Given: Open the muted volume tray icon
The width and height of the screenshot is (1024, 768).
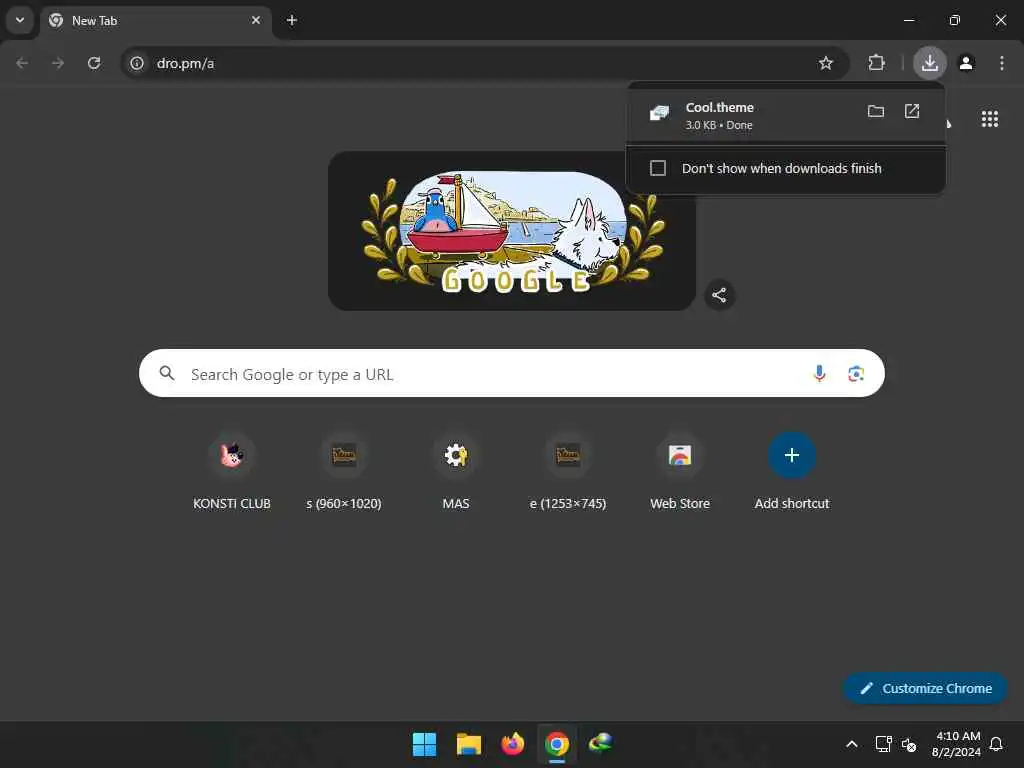Looking at the screenshot, I should coord(909,744).
